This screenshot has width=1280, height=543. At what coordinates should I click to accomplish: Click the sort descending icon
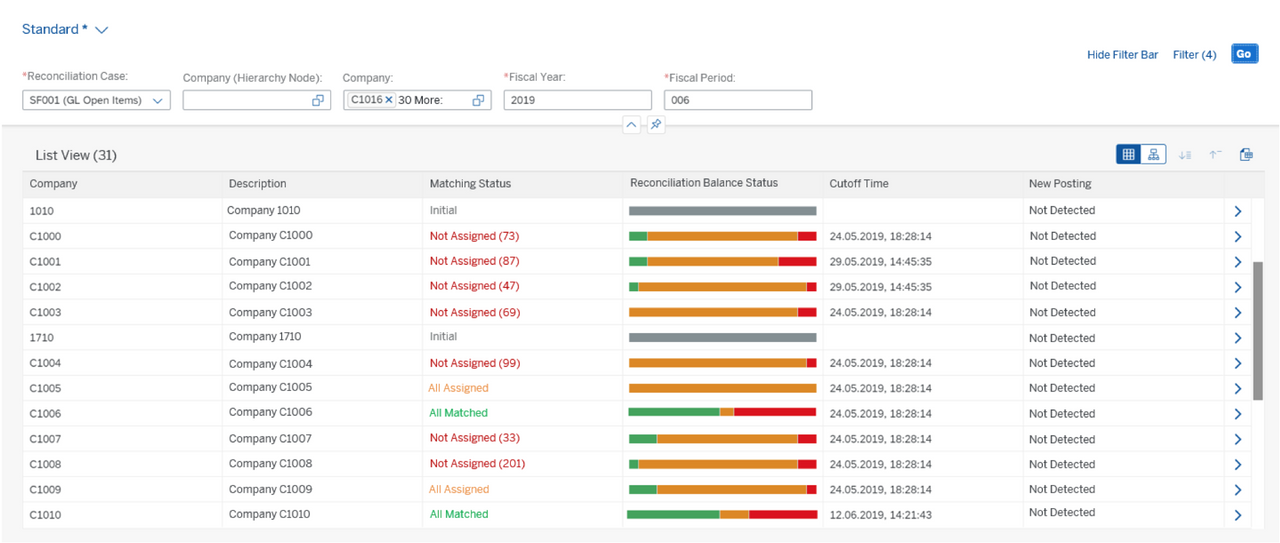[1185, 155]
